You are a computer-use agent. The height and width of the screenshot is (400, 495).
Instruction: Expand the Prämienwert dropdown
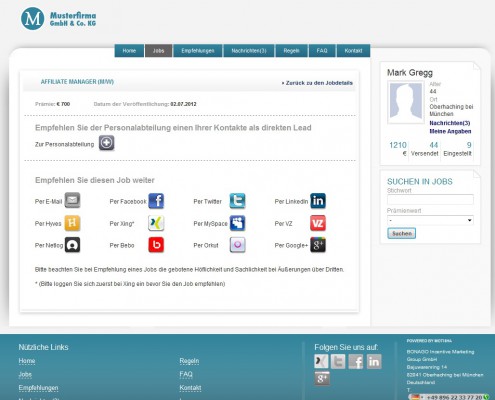(430, 220)
